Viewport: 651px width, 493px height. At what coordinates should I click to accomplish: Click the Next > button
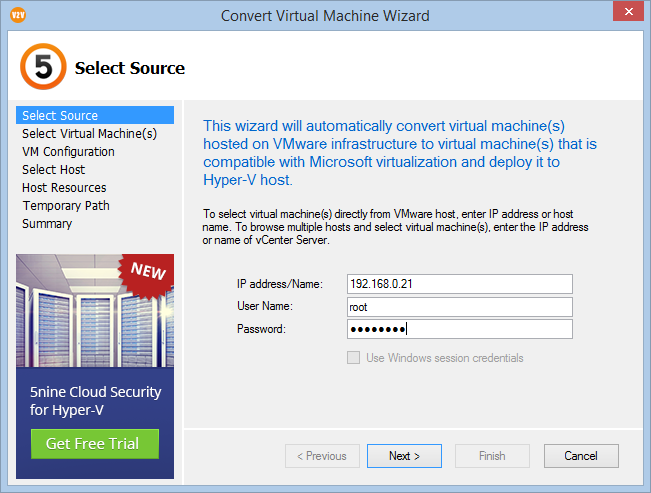click(x=404, y=456)
